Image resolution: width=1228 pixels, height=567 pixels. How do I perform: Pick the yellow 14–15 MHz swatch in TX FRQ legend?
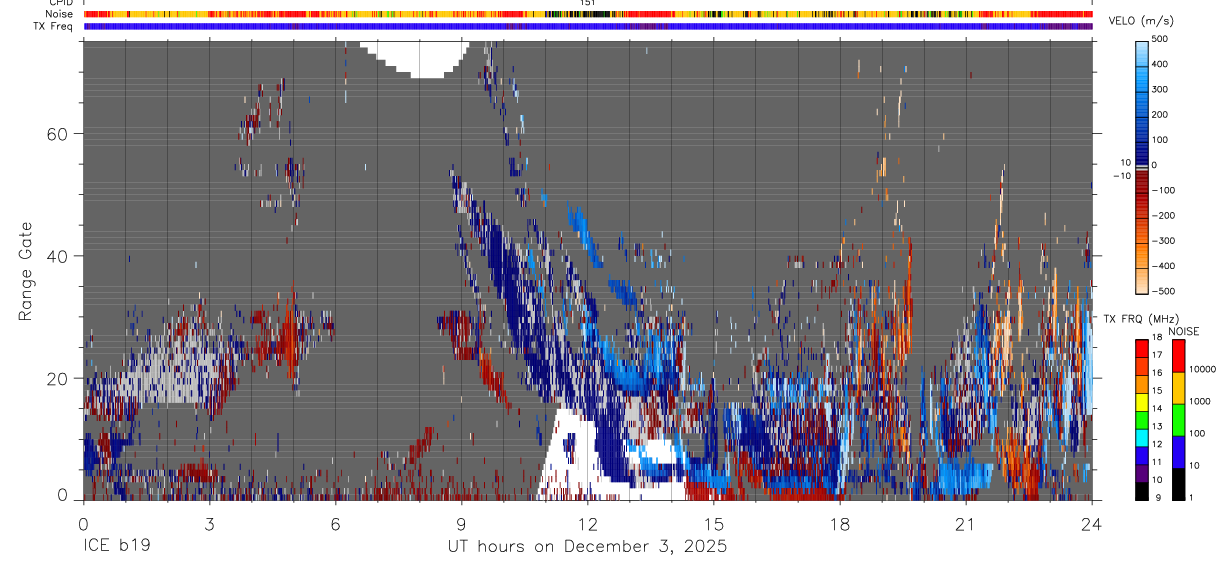[x=1142, y=402]
